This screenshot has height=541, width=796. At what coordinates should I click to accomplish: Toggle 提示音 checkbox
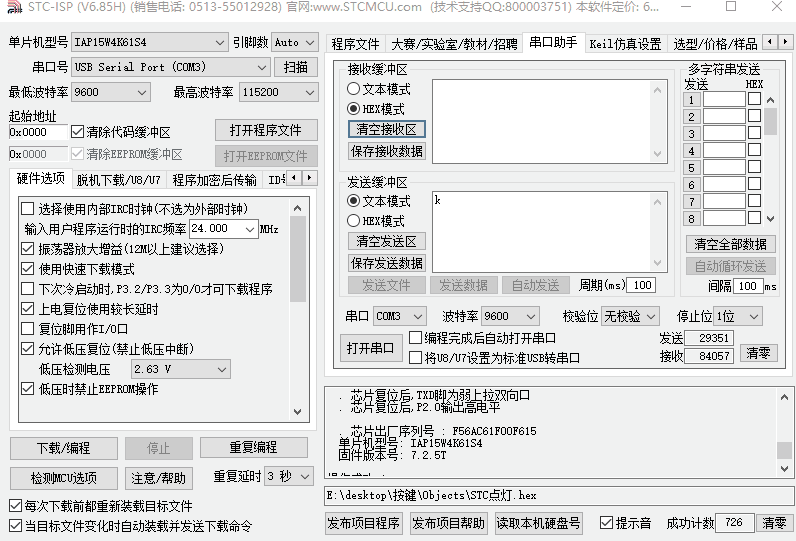click(x=606, y=523)
